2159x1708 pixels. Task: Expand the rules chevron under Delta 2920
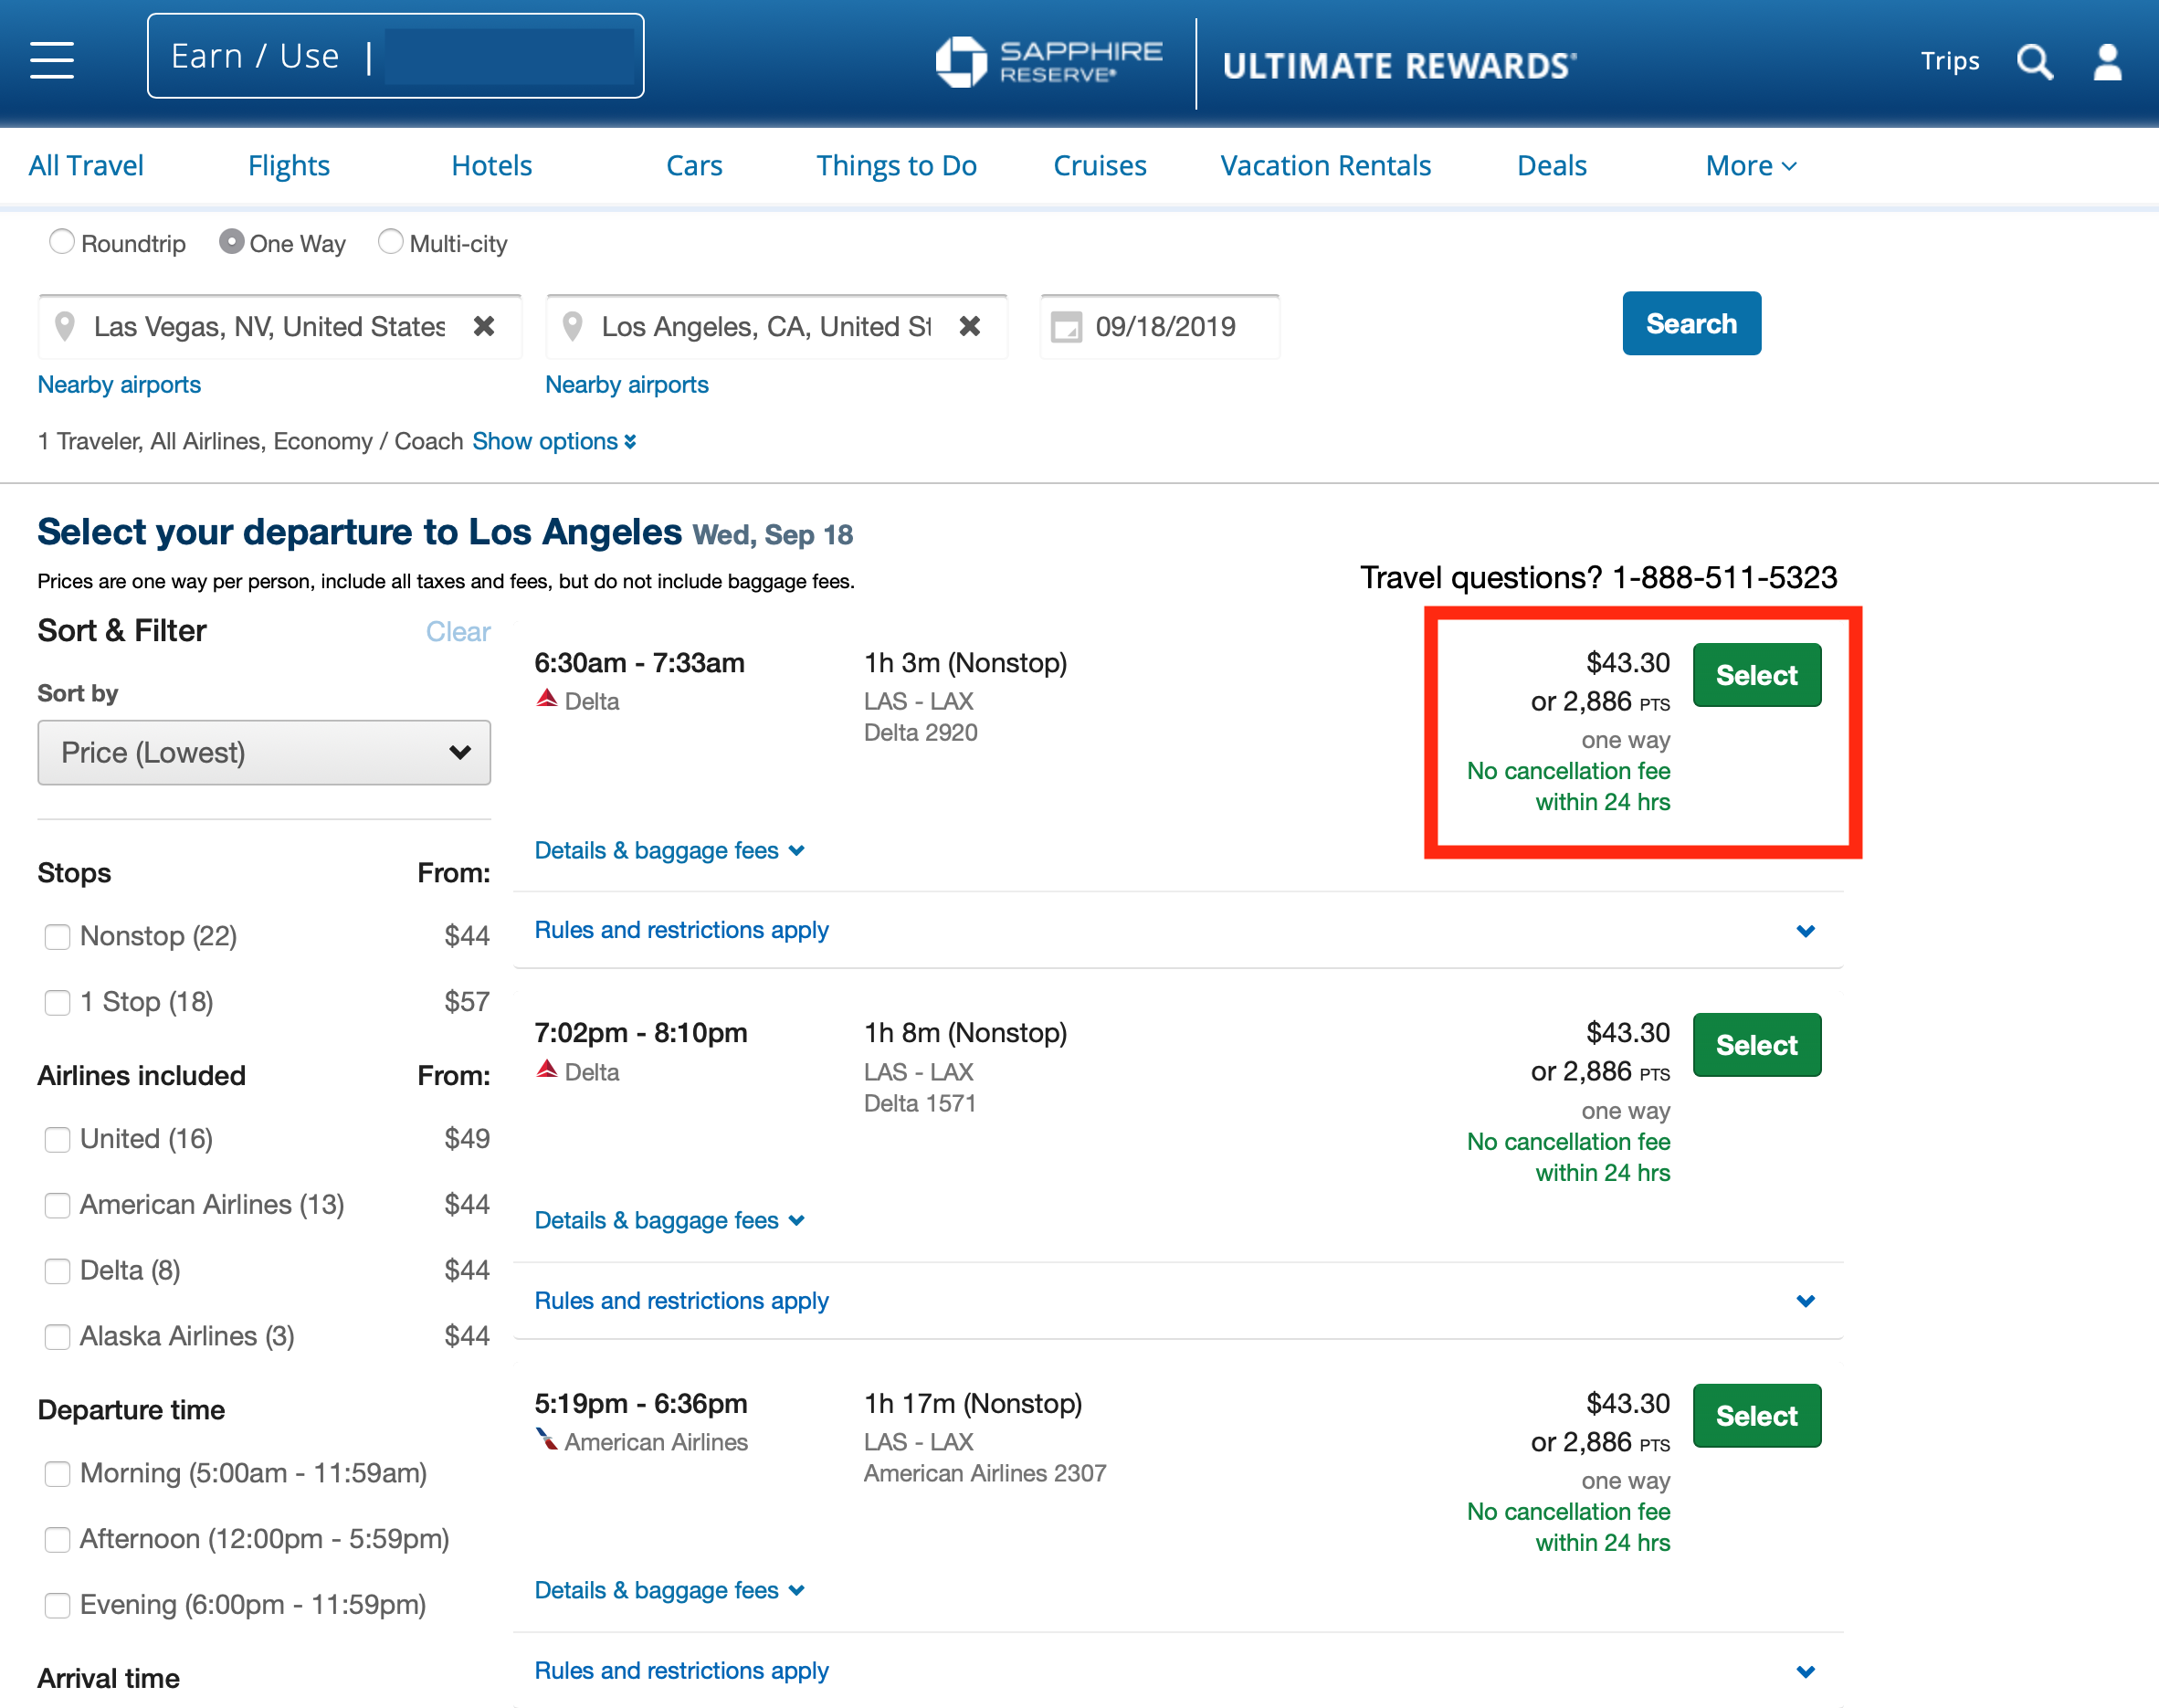coord(1805,932)
